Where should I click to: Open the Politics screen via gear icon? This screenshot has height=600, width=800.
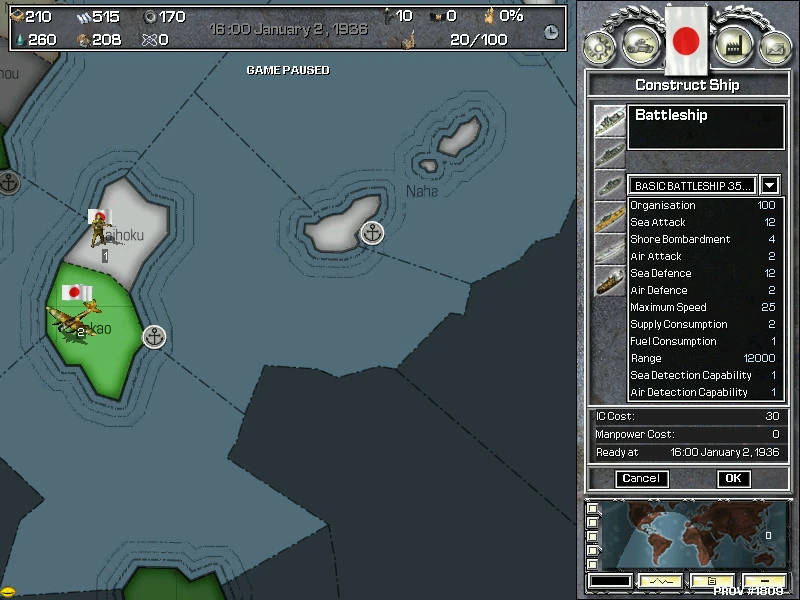[600, 43]
